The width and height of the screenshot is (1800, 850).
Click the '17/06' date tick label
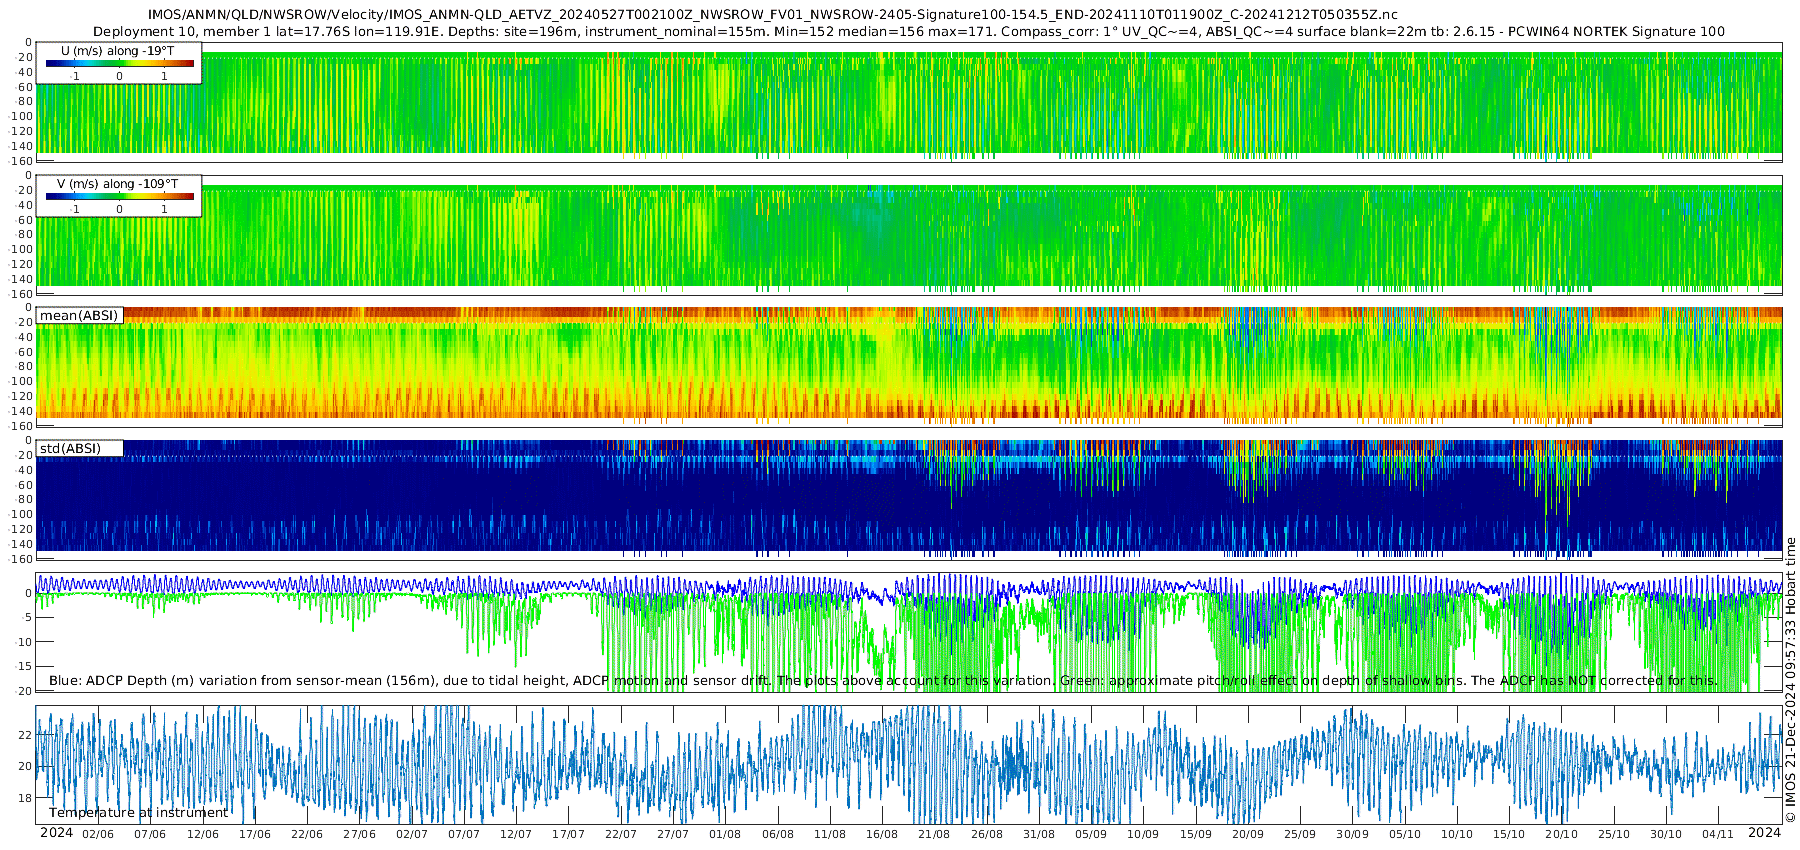255,834
